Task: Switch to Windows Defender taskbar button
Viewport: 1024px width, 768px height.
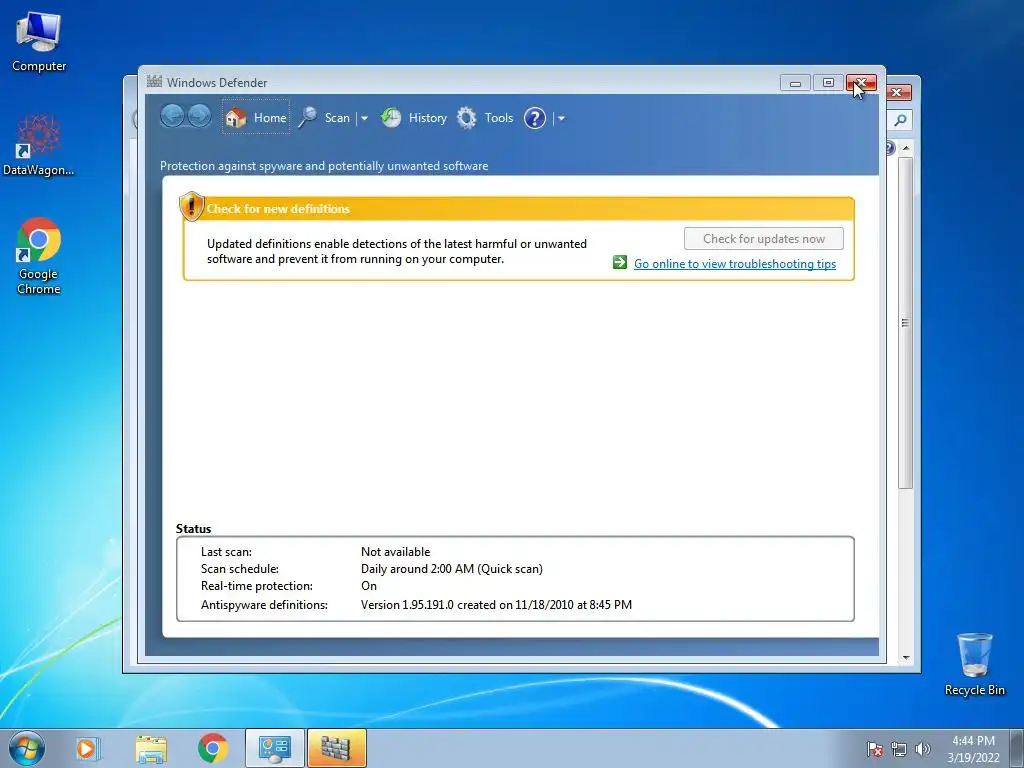Action: point(336,748)
